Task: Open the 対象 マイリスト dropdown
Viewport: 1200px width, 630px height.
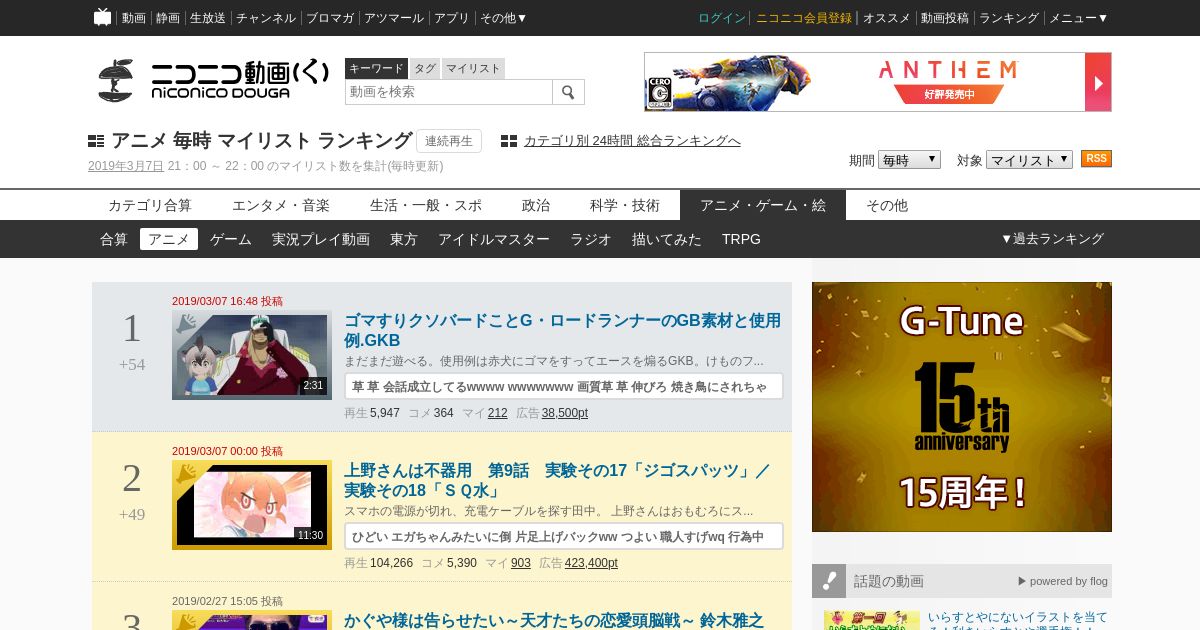Action: [x=1029, y=160]
